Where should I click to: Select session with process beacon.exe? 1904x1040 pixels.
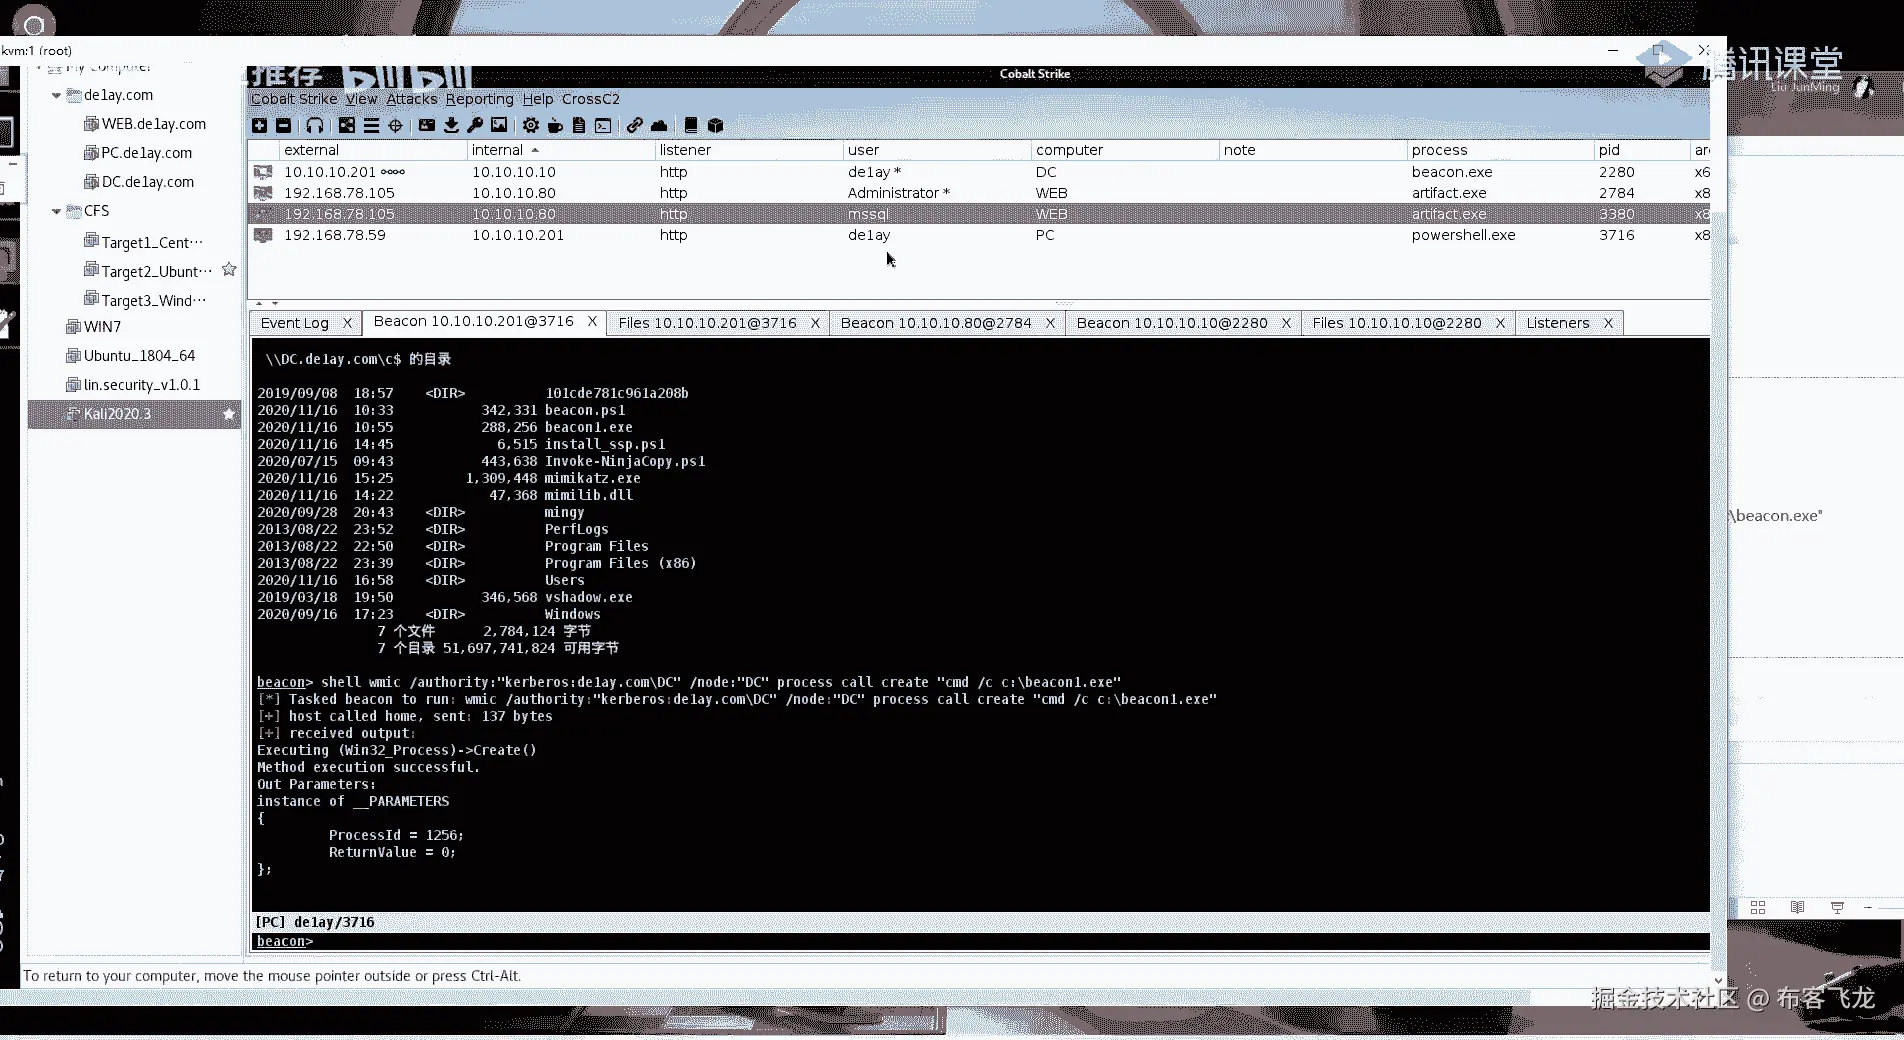point(979,172)
